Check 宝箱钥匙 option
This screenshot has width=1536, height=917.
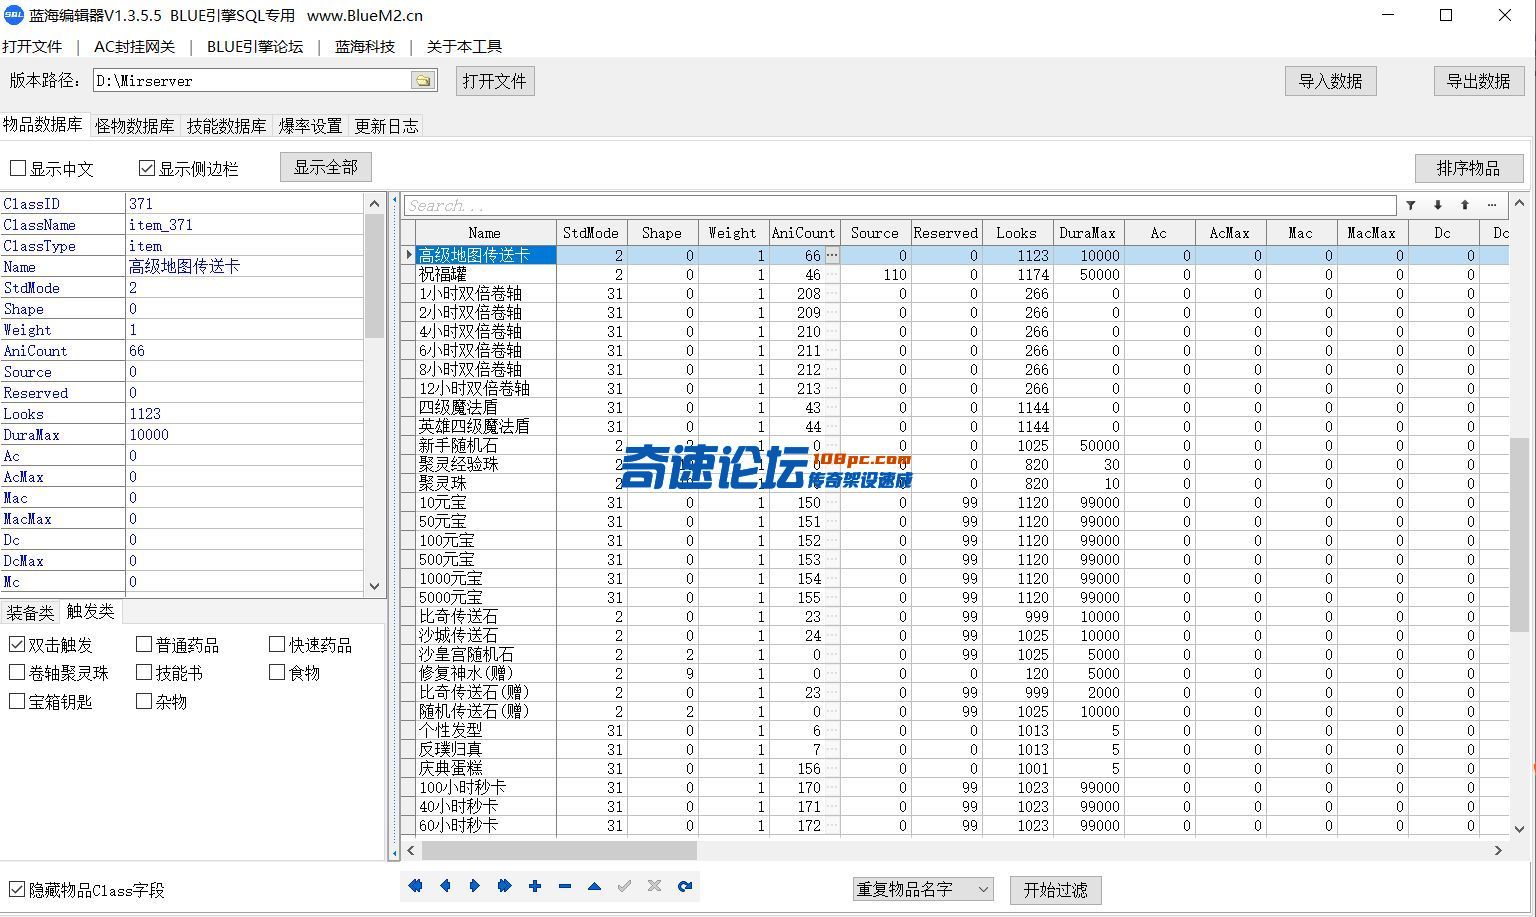point(17,701)
